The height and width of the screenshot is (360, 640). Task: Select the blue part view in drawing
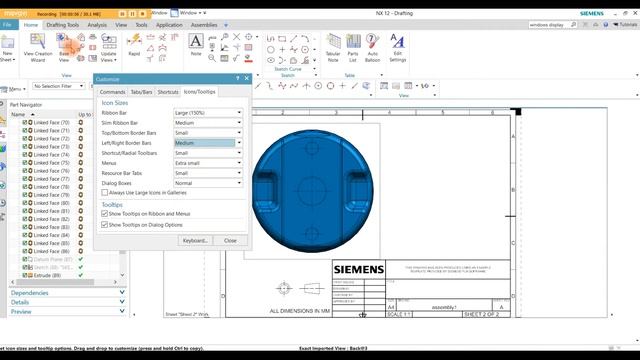(x=312, y=191)
